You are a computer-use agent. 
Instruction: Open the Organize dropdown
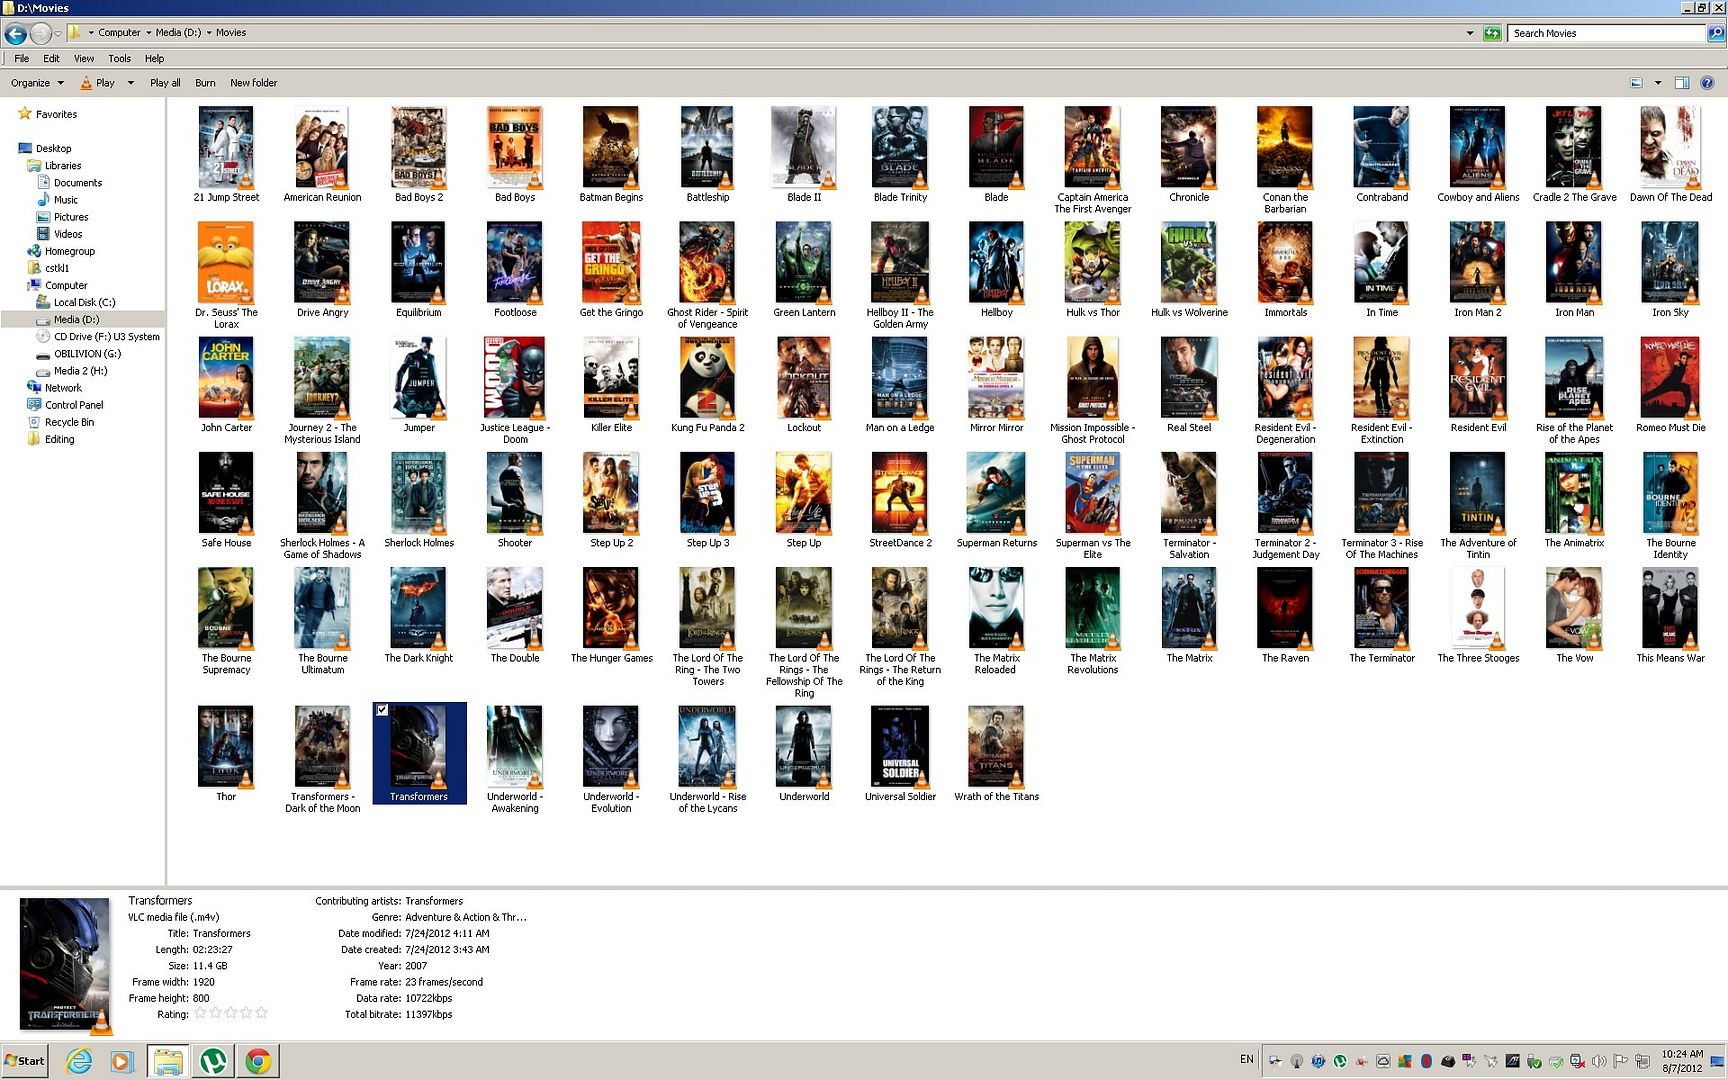click(x=37, y=83)
